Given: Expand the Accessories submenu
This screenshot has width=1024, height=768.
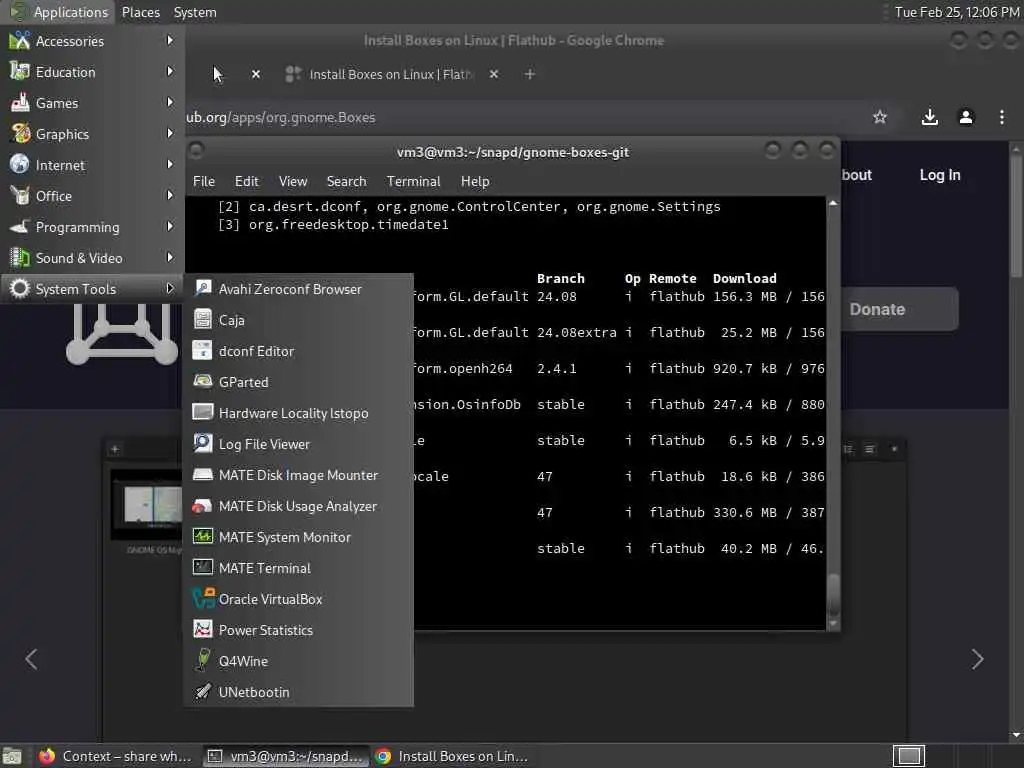Looking at the screenshot, I should pyautogui.click(x=92, y=40).
